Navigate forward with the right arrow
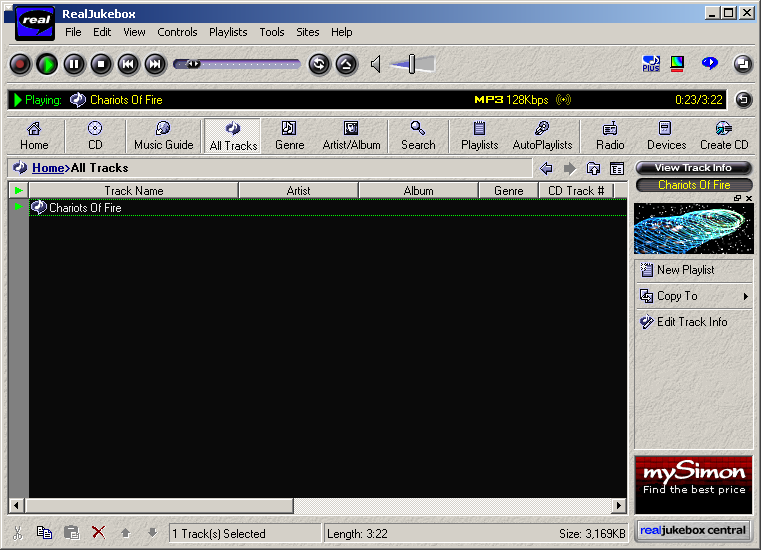The height and width of the screenshot is (550, 761). (x=570, y=168)
